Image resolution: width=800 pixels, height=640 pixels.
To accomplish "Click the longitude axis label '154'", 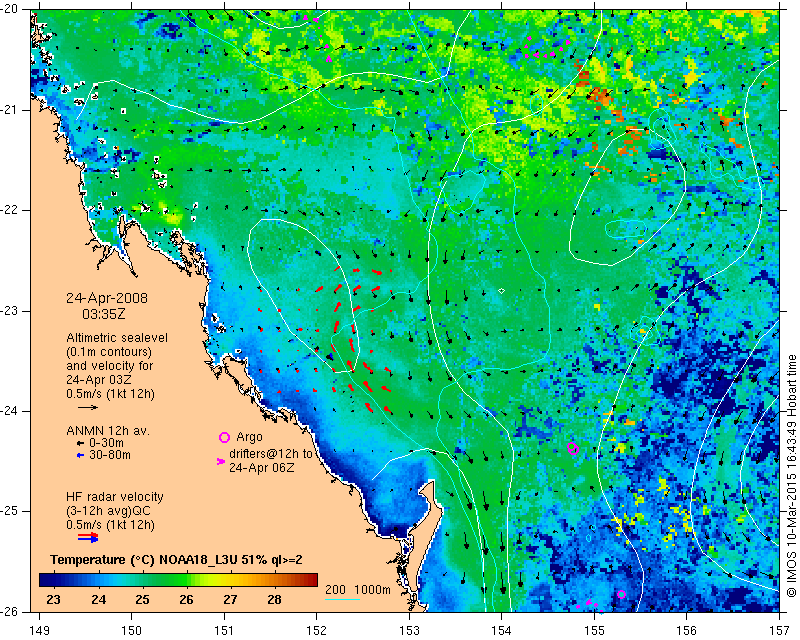I will pos(502,631).
